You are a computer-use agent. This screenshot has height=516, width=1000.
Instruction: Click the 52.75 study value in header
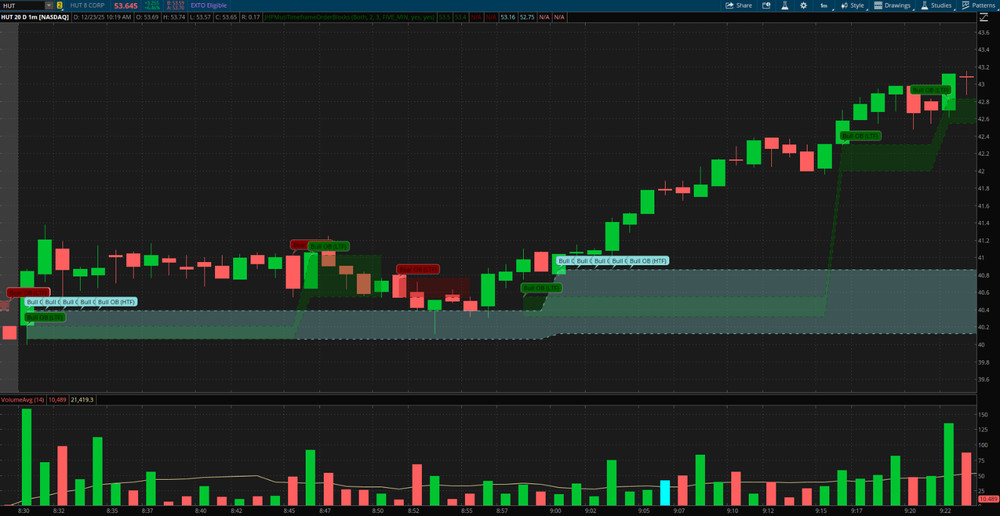coord(527,17)
